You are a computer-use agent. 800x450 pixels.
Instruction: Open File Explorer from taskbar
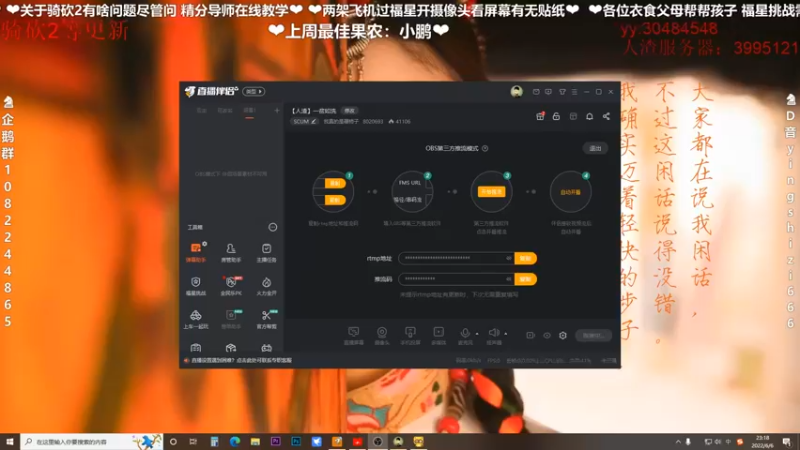pos(255,442)
